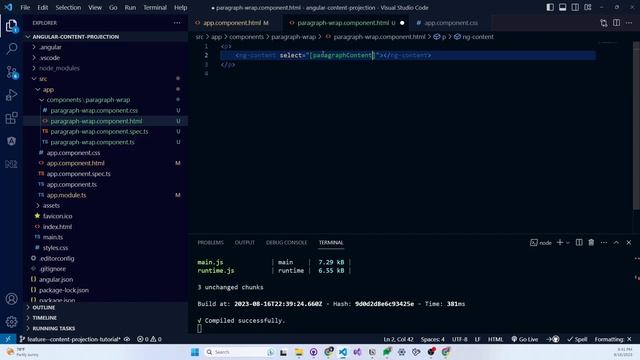Image resolution: width=640 pixels, height=360 pixels.
Task: Open Windows Start button on taskbar
Action: [x=195, y=352]
